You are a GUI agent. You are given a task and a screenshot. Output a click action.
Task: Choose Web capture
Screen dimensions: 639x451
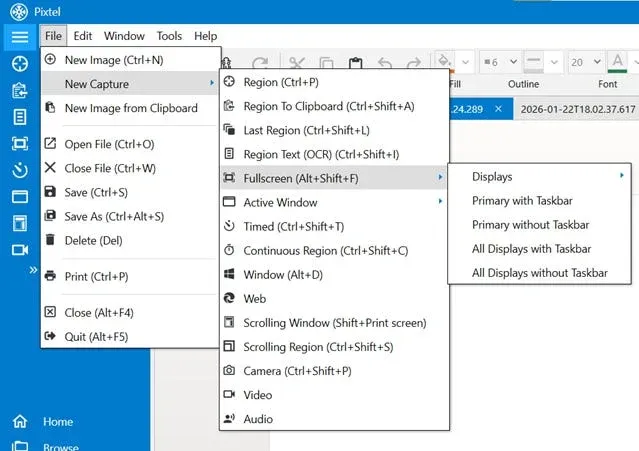tap(334, 298)
